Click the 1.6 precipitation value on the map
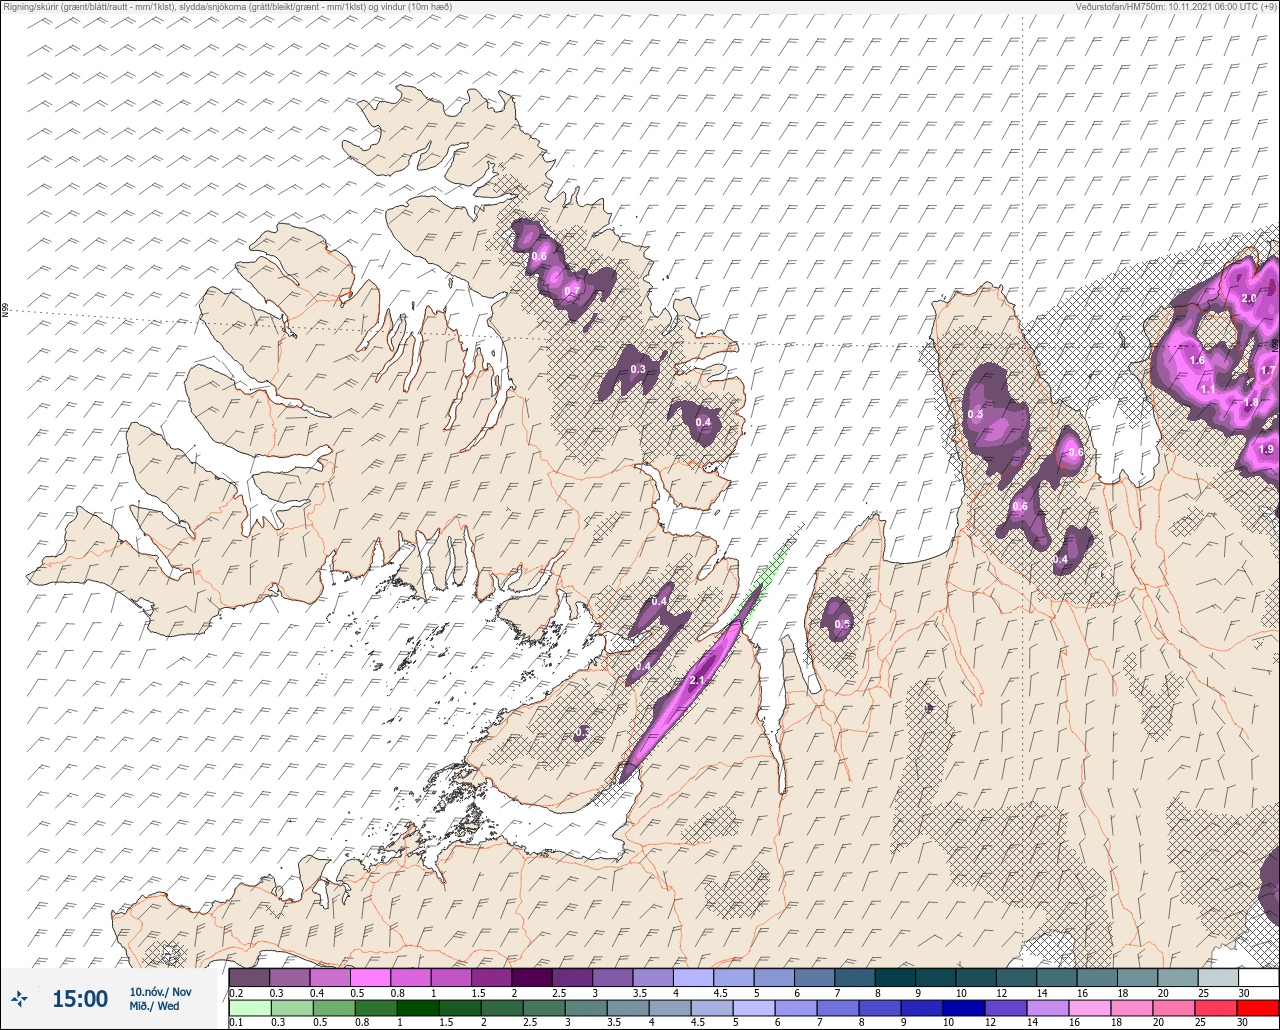 click(1197, 360)
